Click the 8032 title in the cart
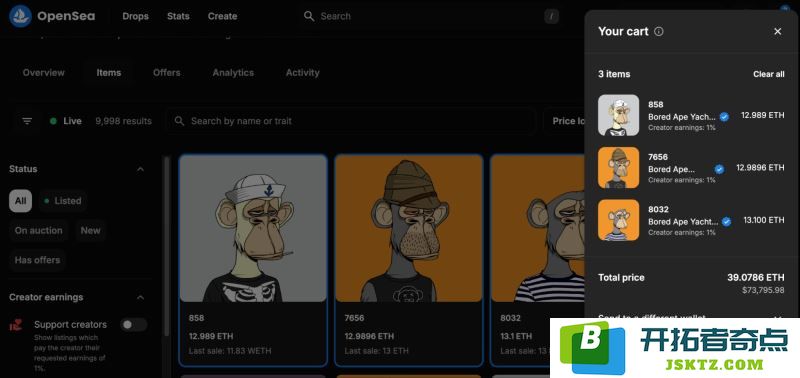This screenshot has width=800, height=378. click(x=658, y=209)
